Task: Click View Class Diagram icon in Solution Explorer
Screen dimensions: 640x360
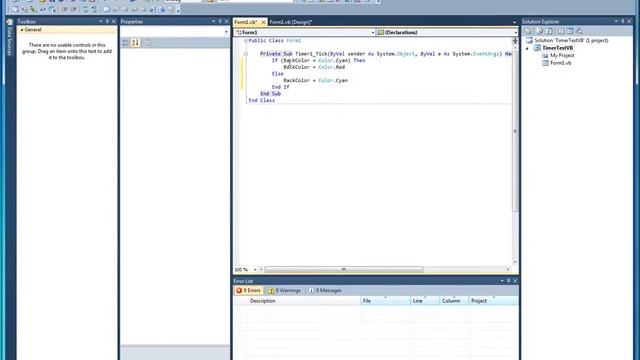Action: click(x=579, y=31)
